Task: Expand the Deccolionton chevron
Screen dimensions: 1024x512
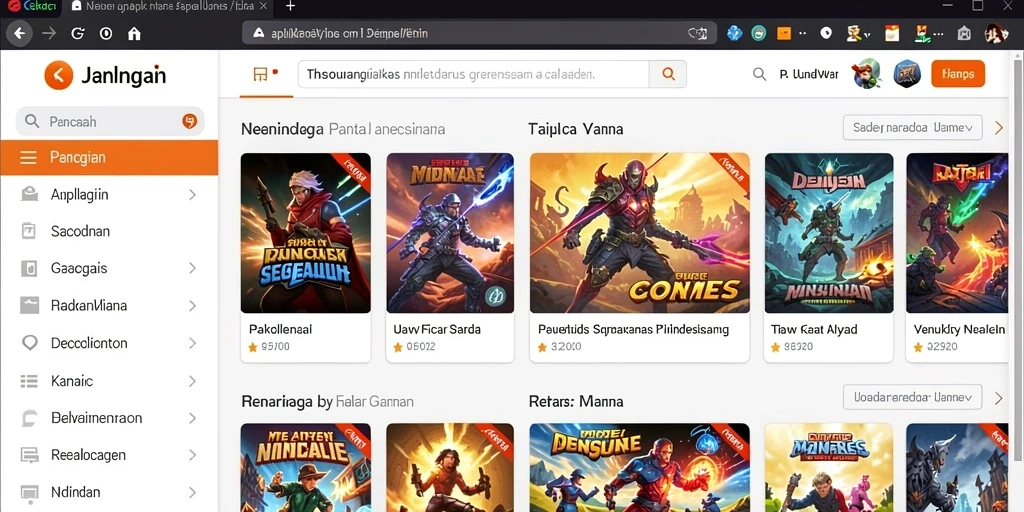Action: (x=192, y=343)
